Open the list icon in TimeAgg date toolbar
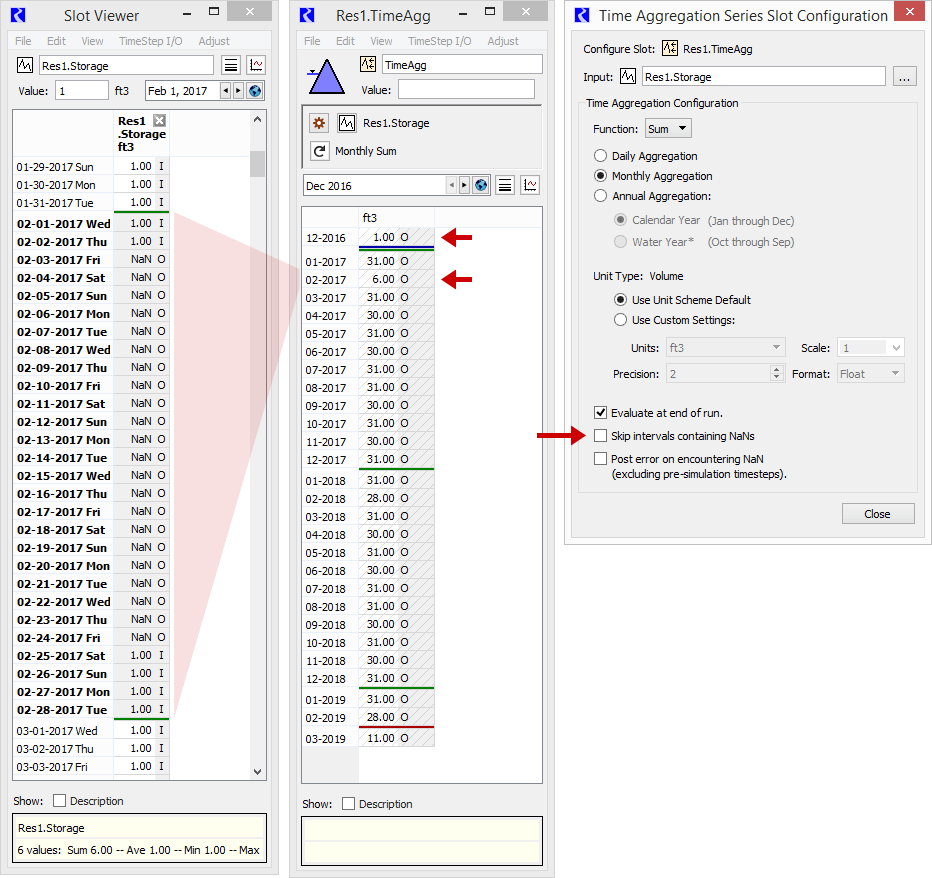 [505, 185]
